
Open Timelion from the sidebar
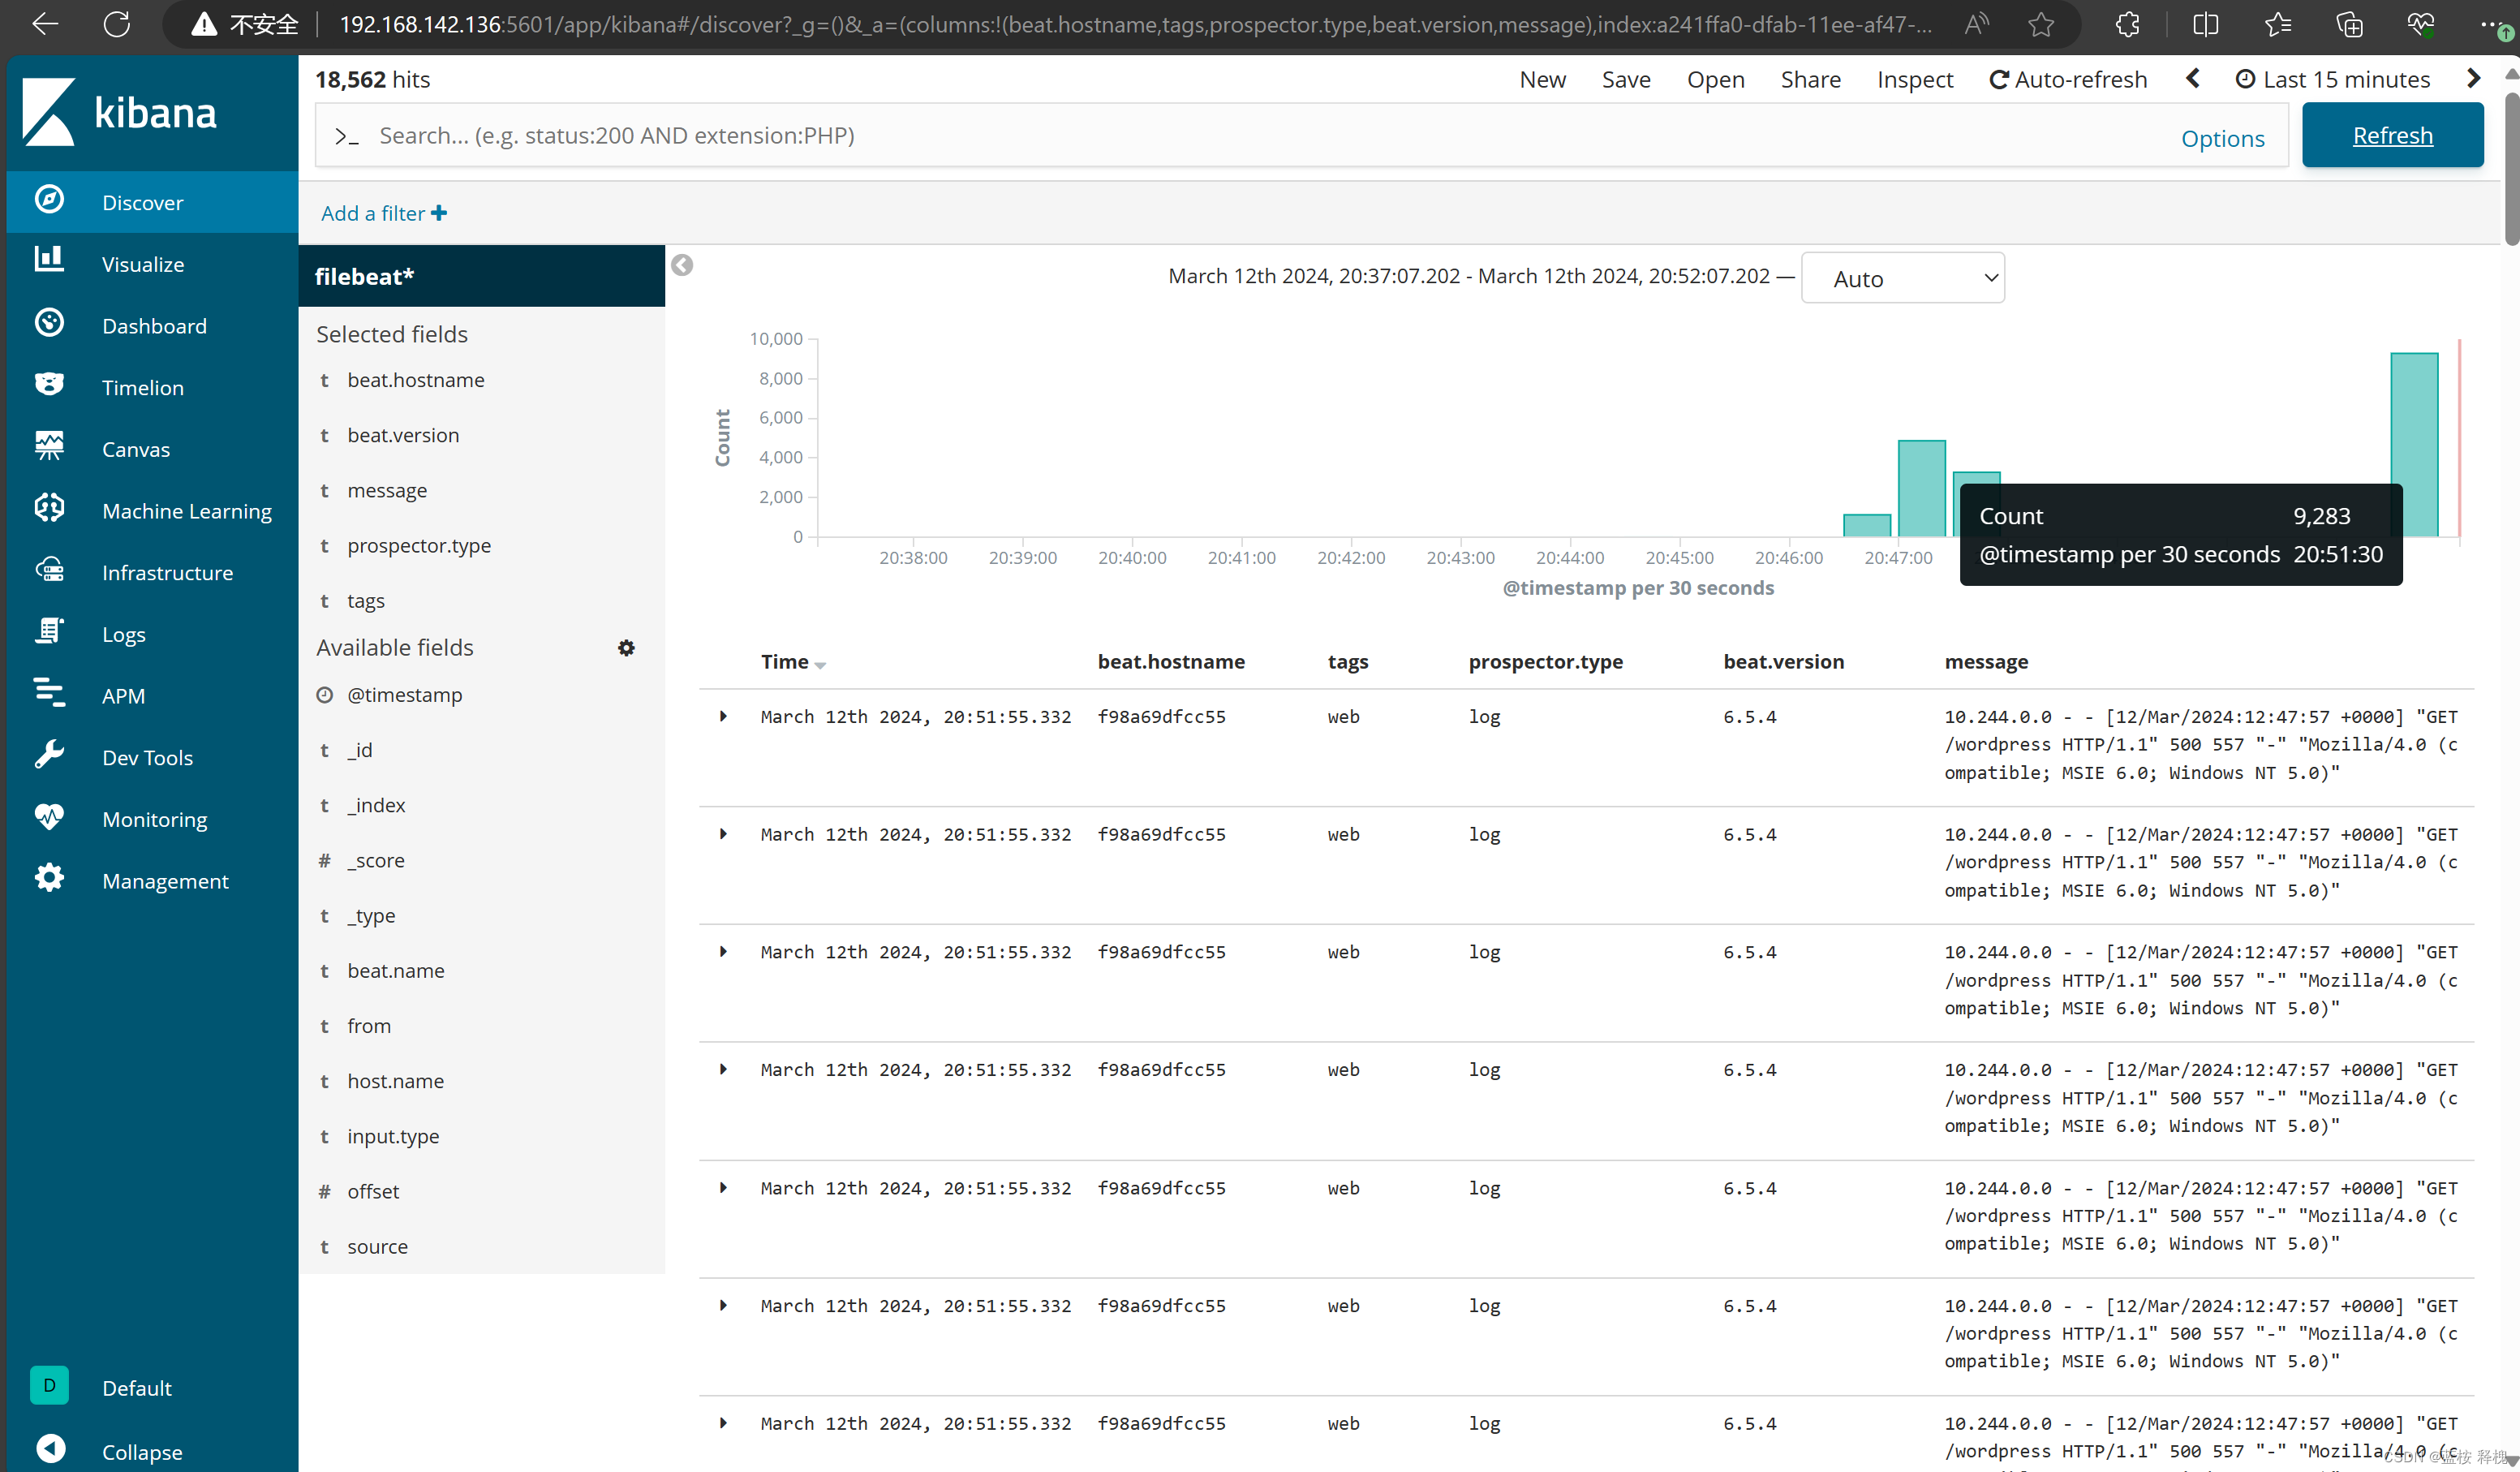tap(142, 387)
